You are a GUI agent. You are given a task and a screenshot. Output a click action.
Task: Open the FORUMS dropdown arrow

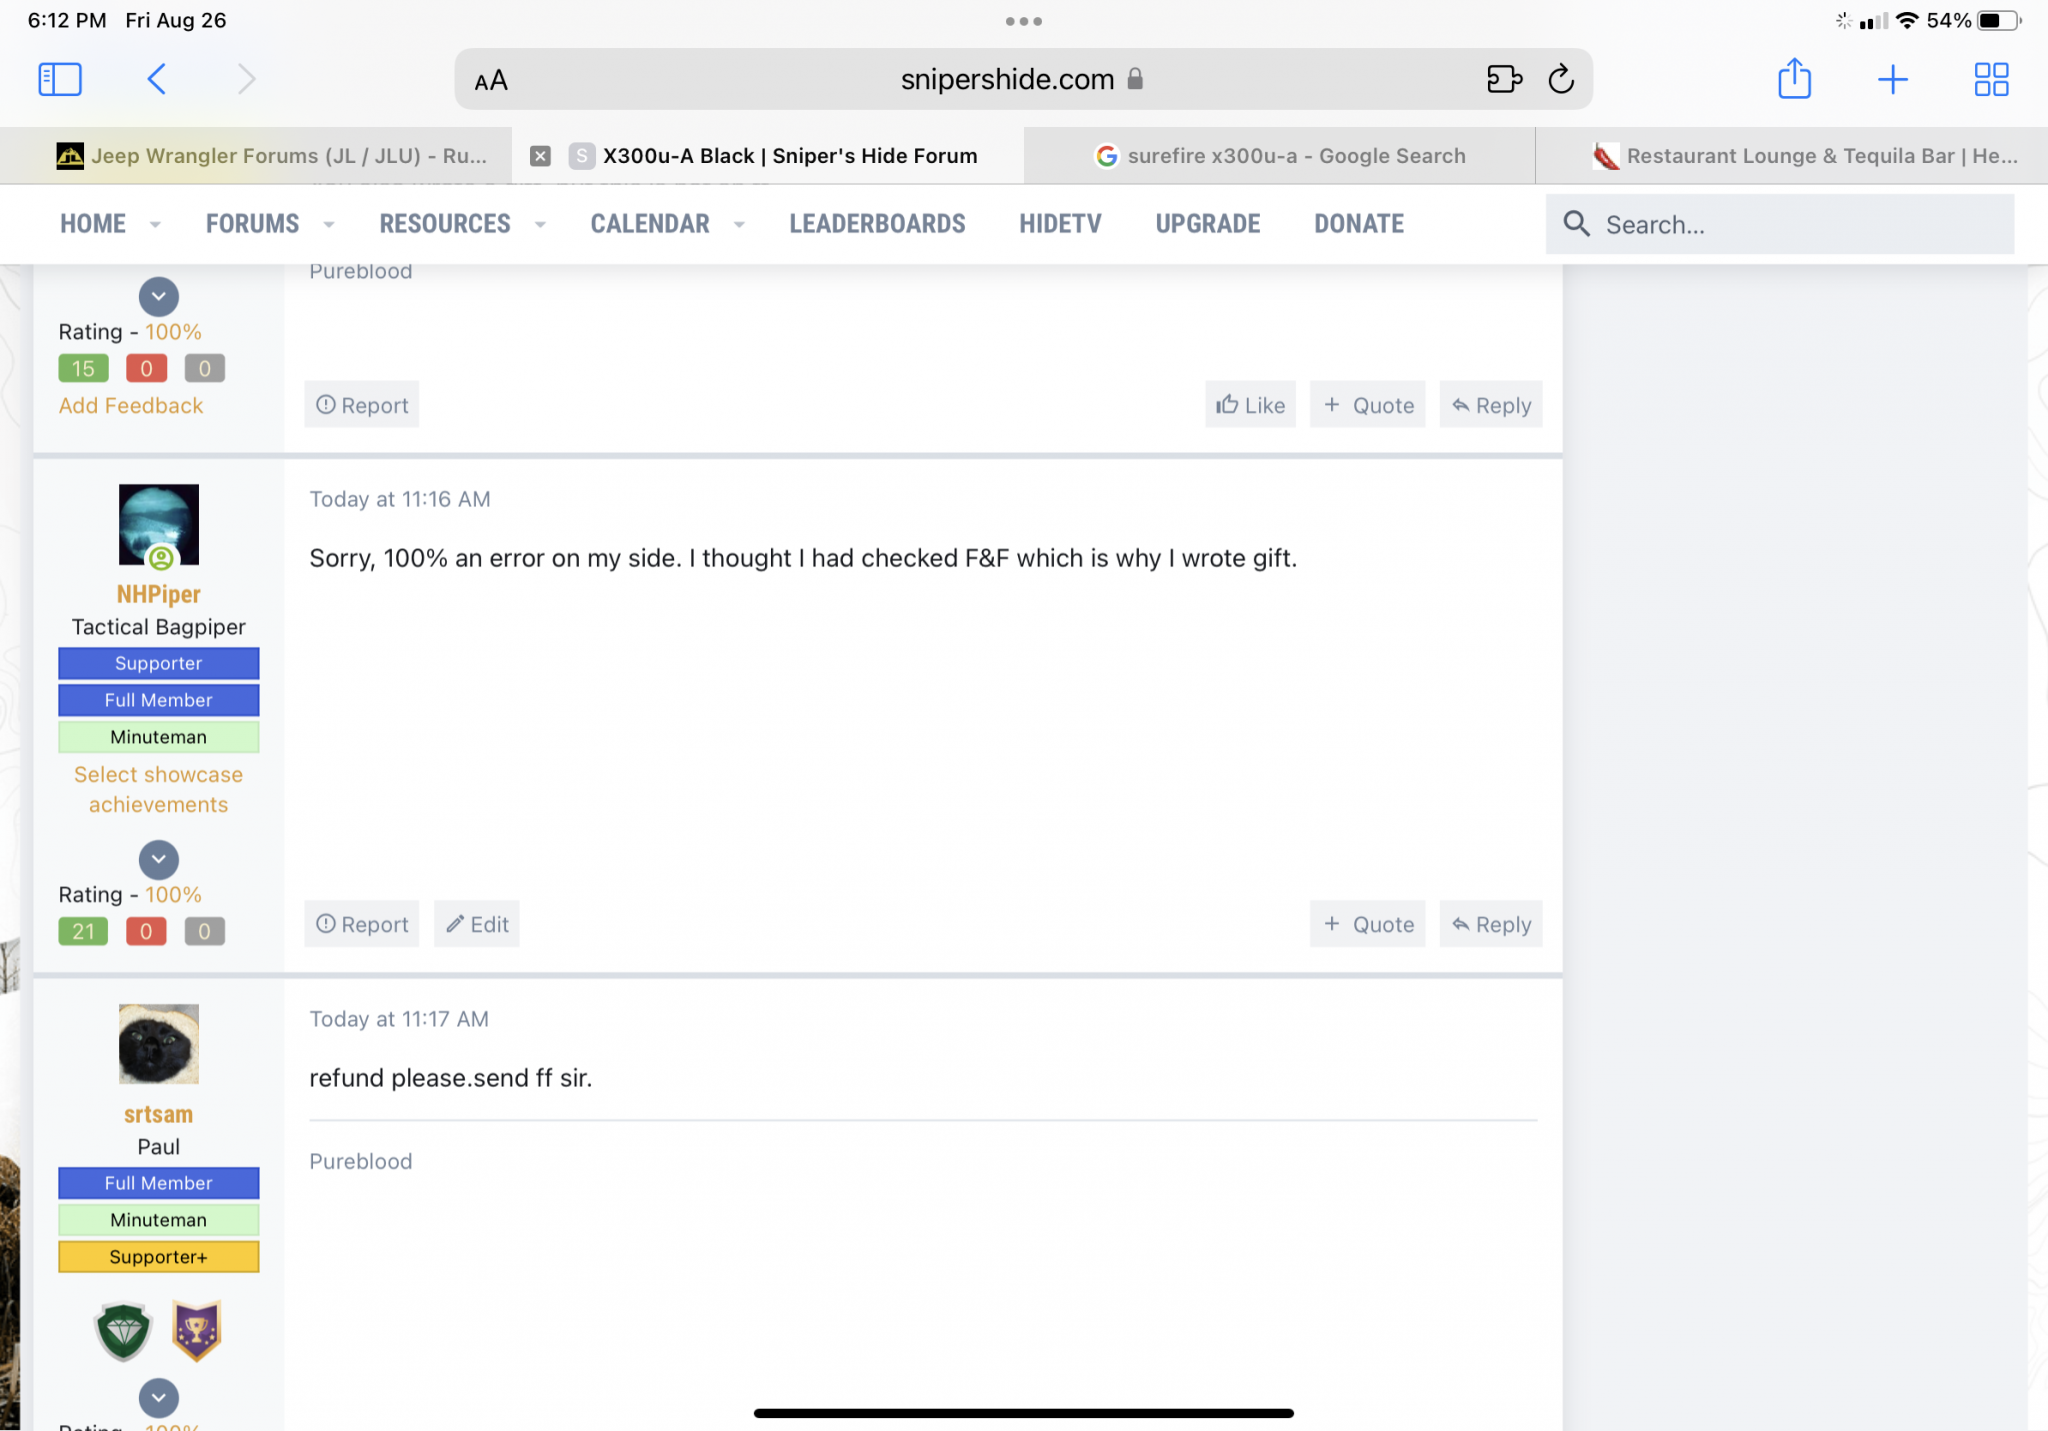(329, 225)
